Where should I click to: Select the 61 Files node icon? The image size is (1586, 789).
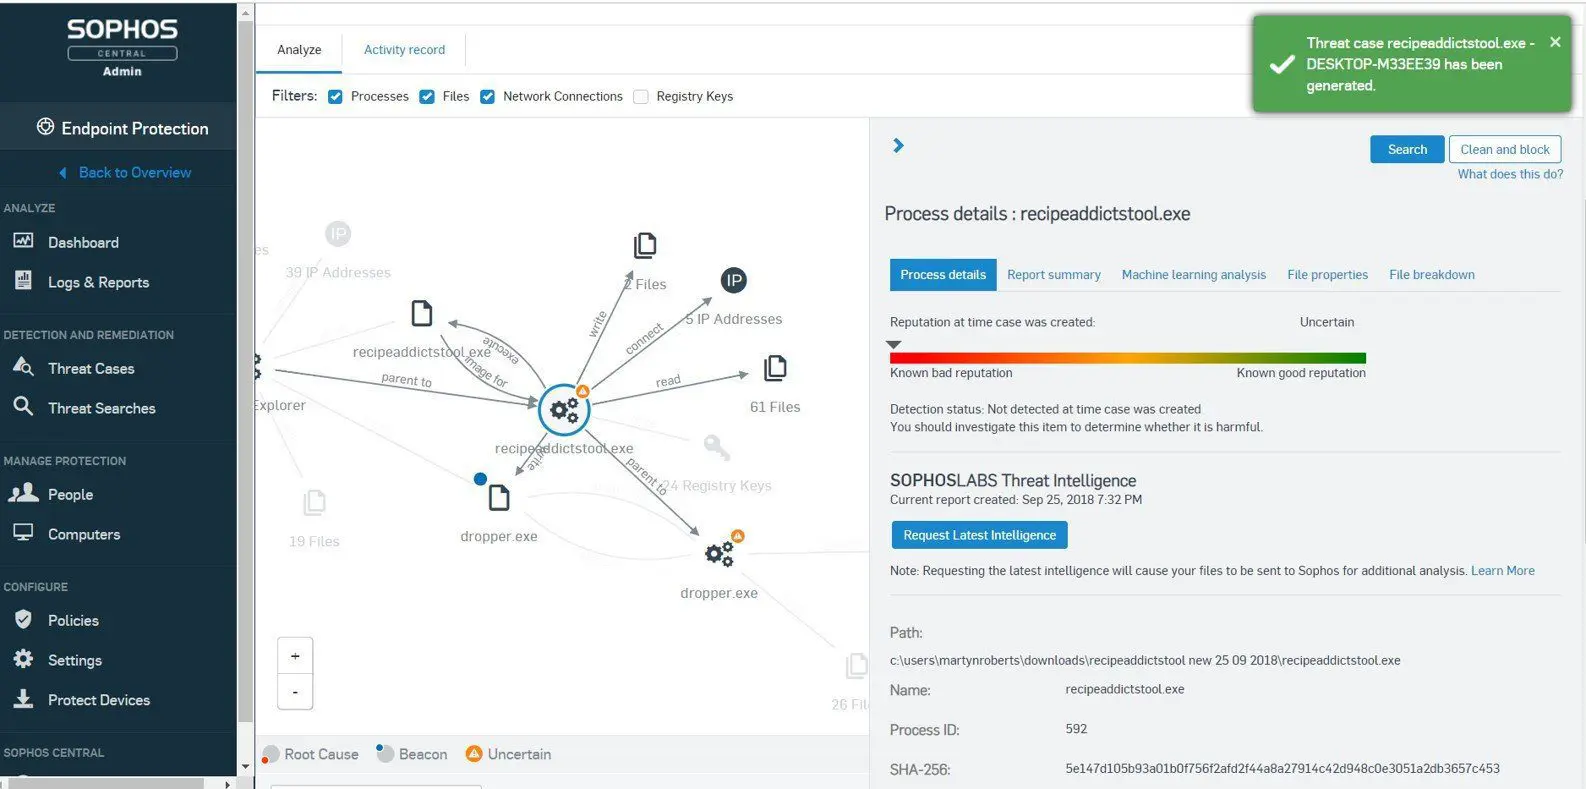[x=774, y=368]
